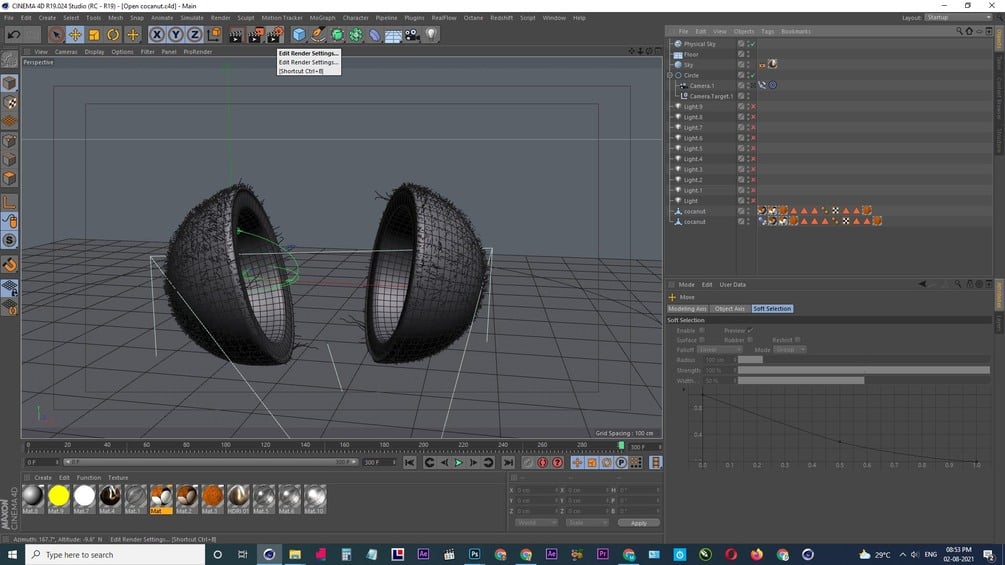The width and height of the screenshot is (1005, 565).
Task: Activate the Rotate tool
Action: click(113, 35)
